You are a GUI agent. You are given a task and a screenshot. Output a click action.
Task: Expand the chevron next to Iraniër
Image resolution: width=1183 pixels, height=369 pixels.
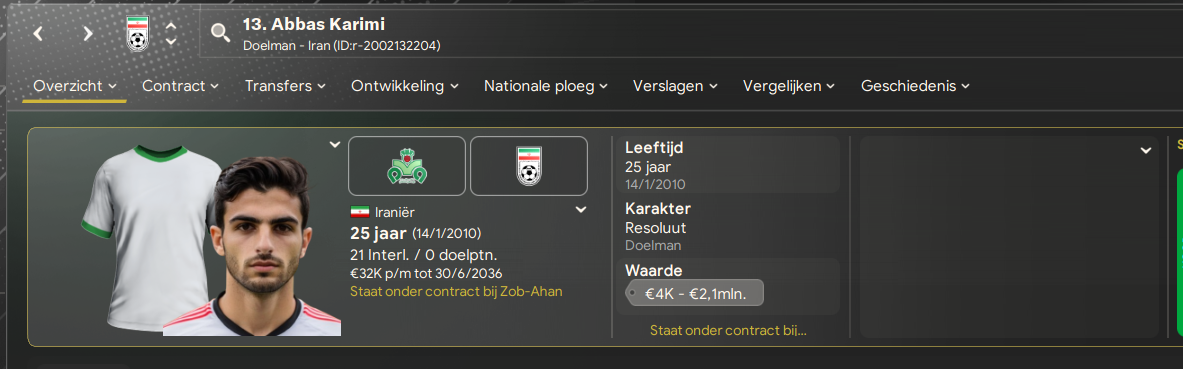pos(580,210)
